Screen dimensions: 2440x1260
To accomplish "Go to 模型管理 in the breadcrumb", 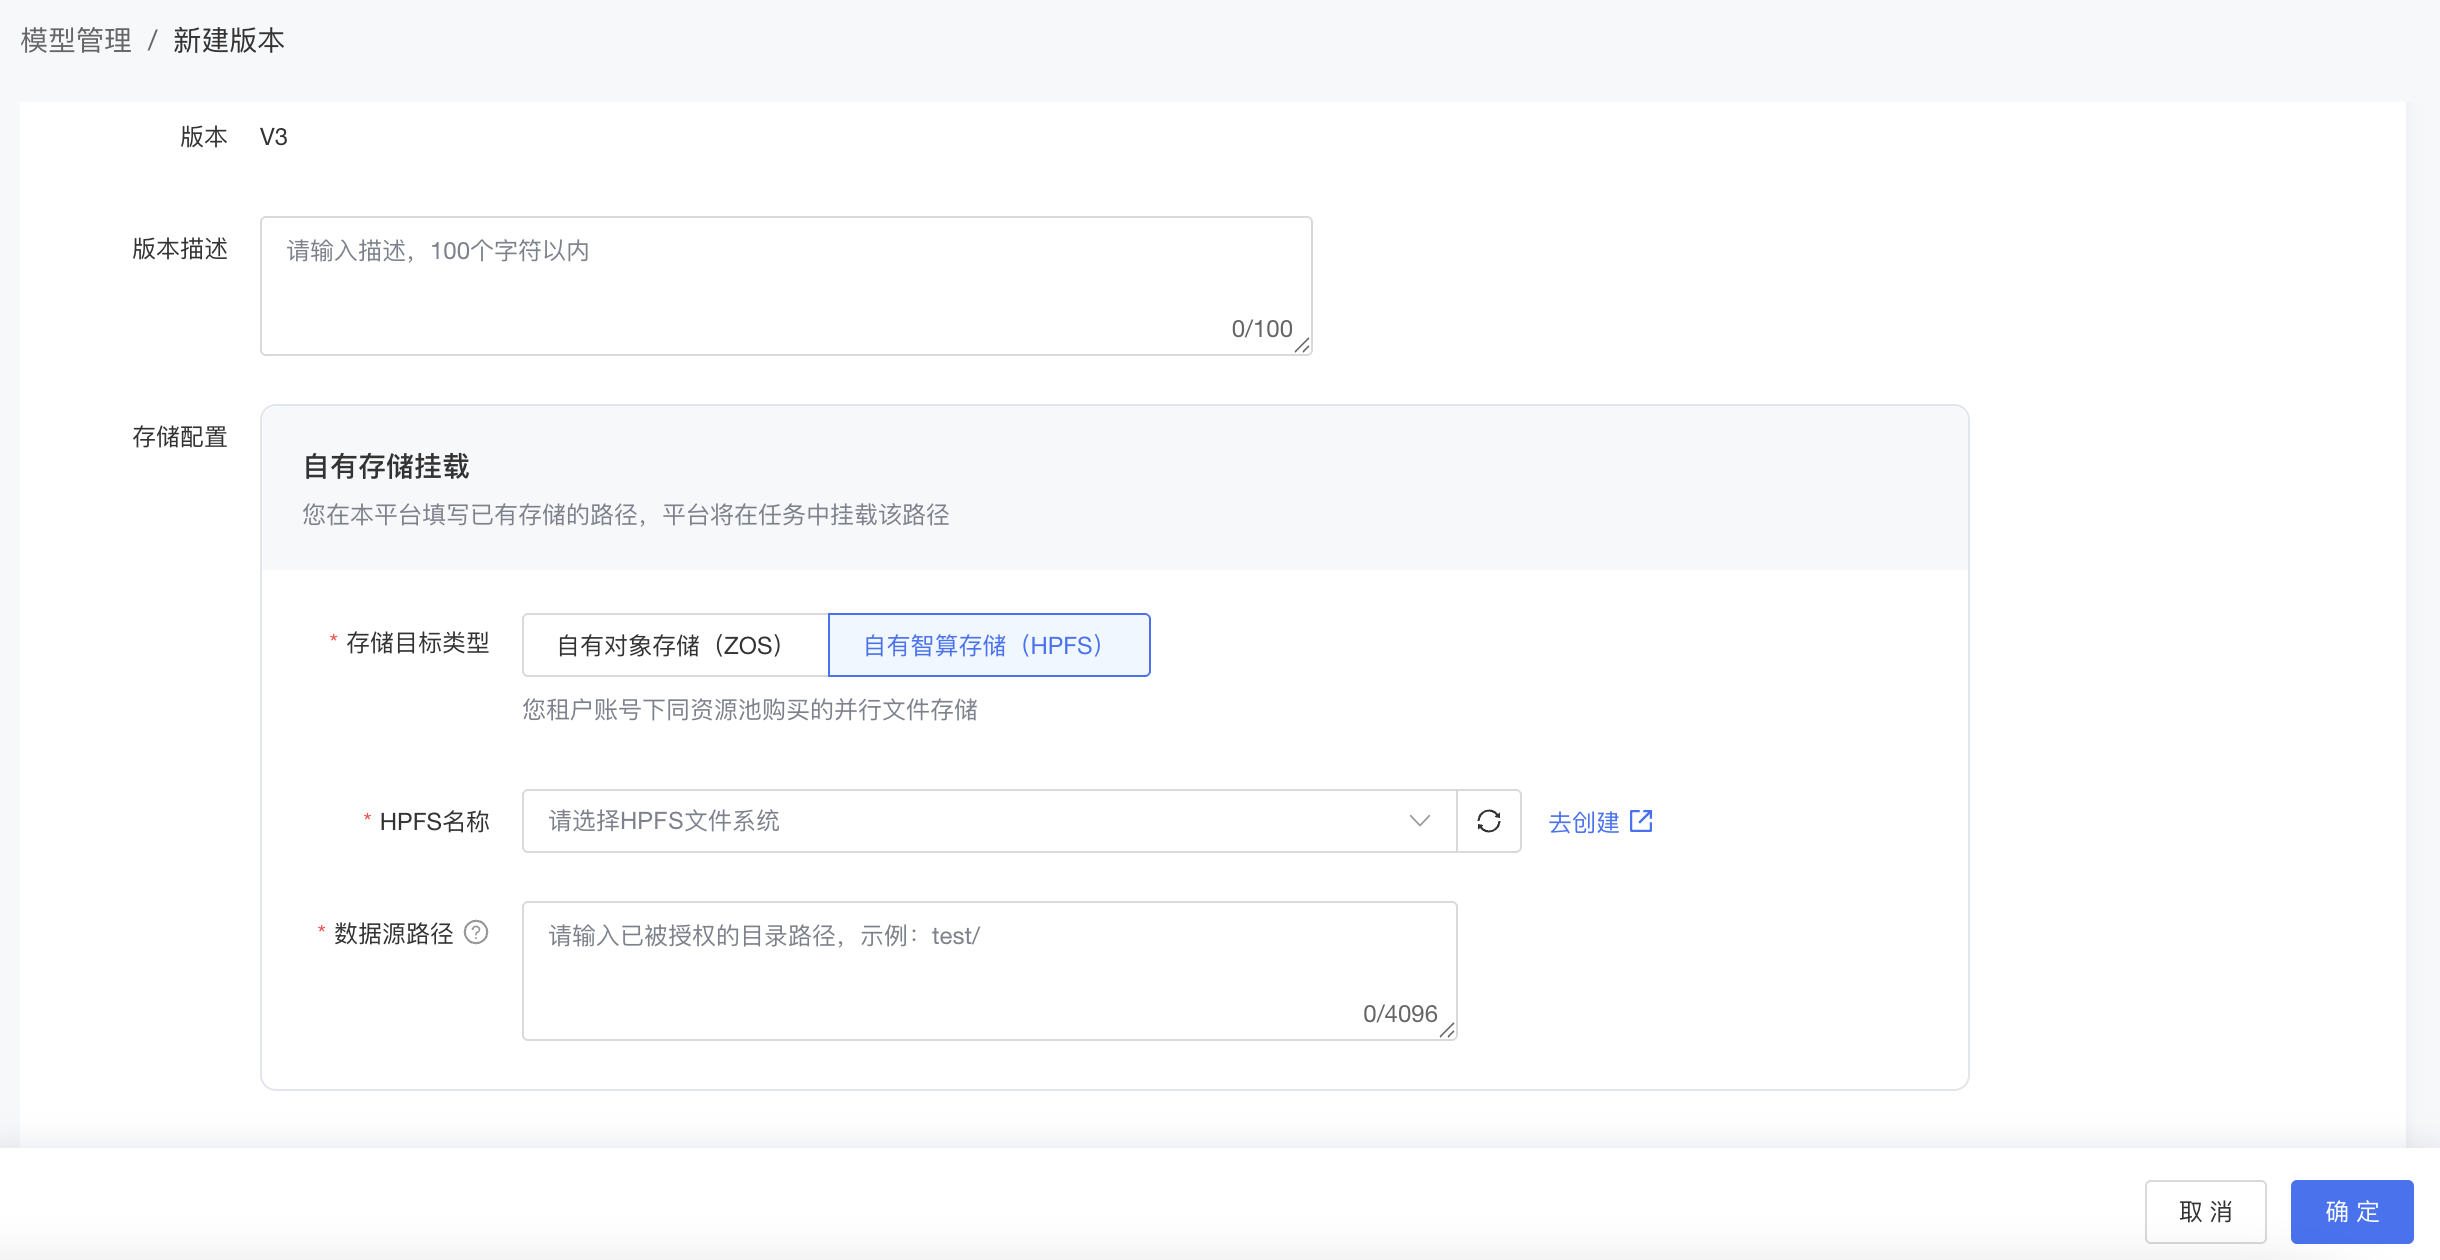I will (76, 40).
